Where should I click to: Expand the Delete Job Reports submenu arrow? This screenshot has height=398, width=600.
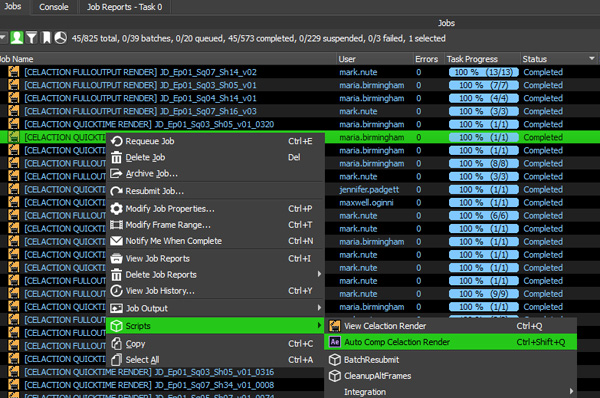point(319,274)
